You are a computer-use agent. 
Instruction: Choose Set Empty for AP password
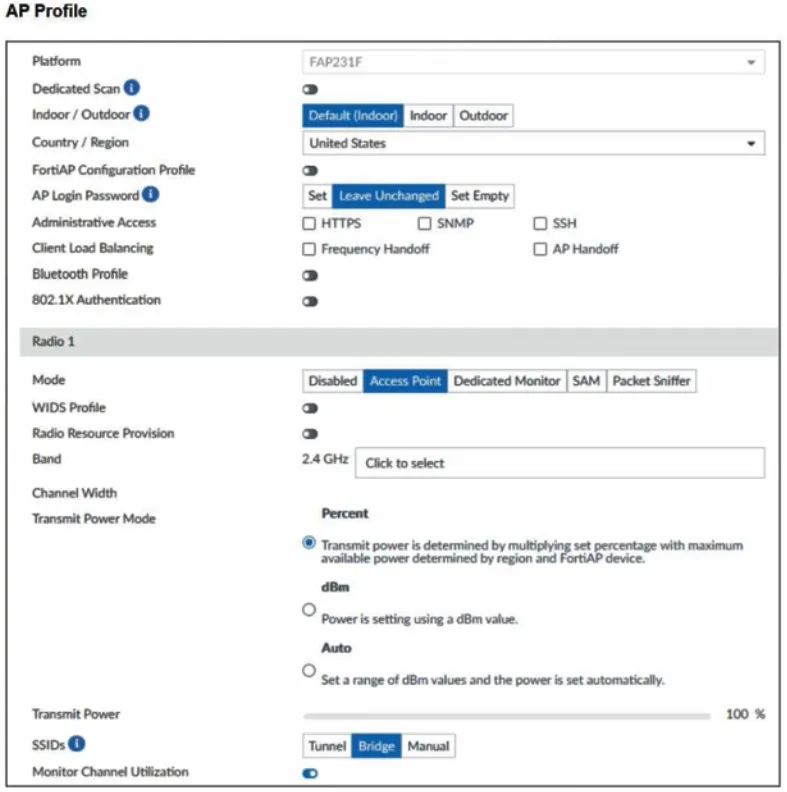coord(480,196)
